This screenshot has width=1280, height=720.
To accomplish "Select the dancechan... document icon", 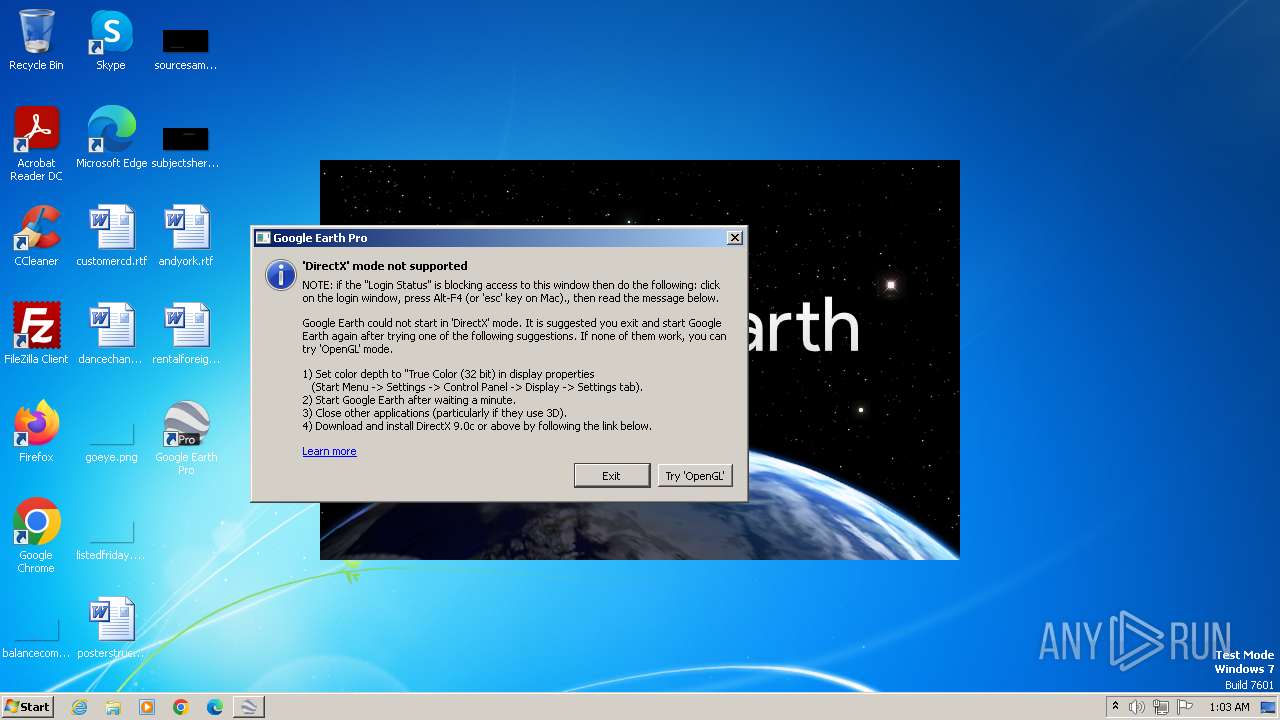I will 111,334.
